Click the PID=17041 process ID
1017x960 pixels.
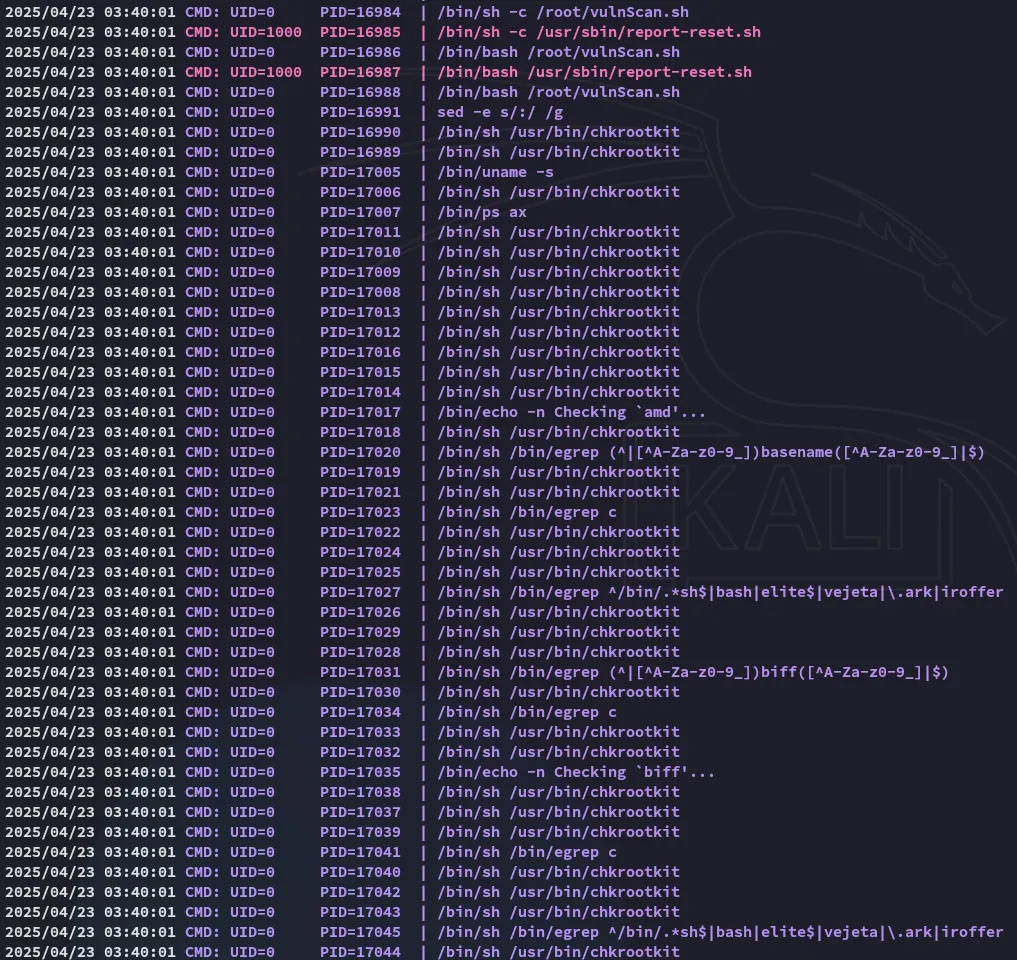point(360,852)
